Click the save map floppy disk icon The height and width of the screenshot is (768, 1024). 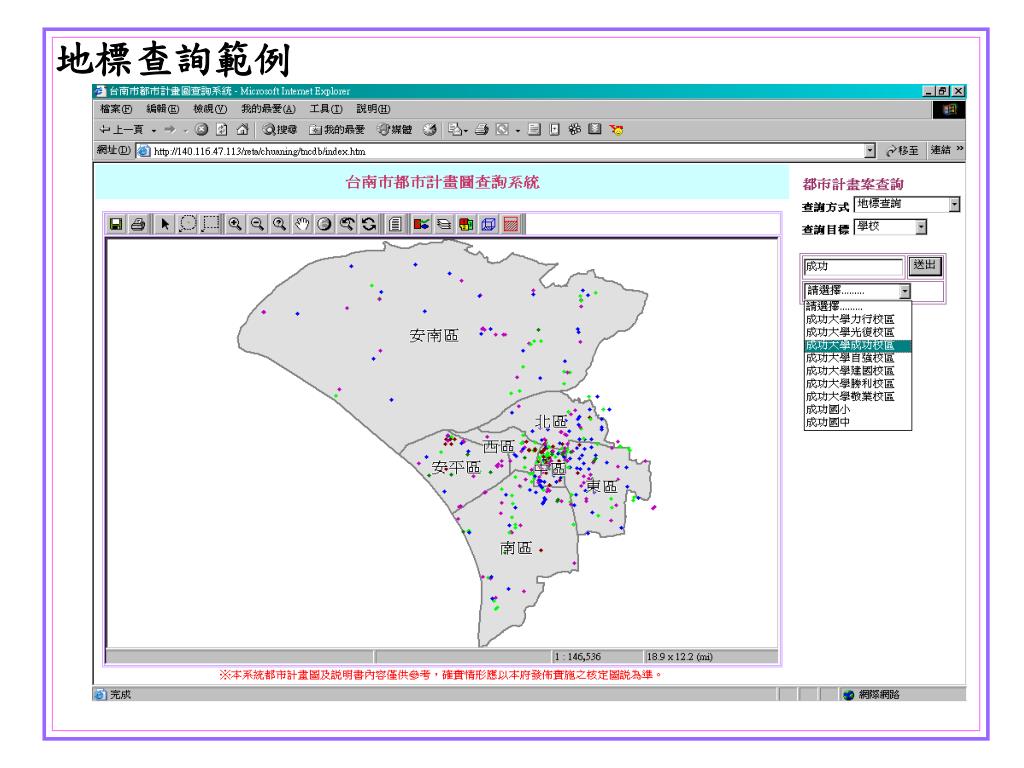point(116,225)
